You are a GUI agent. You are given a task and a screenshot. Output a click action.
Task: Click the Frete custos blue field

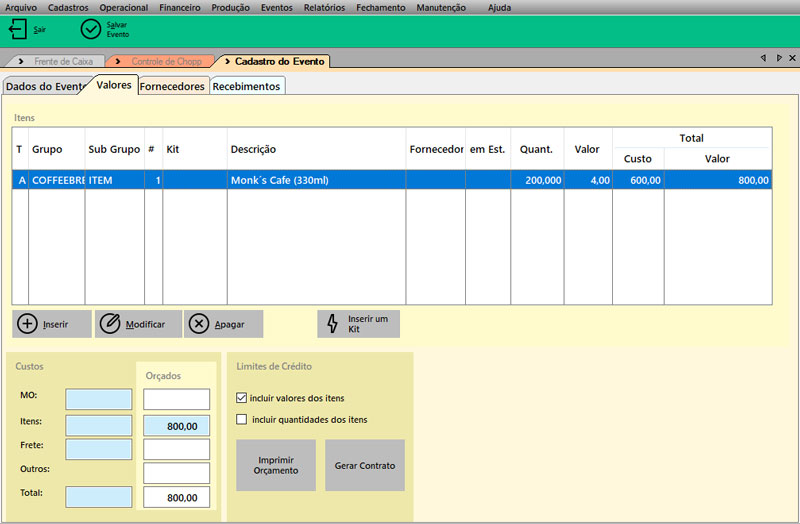click(98, 449)
